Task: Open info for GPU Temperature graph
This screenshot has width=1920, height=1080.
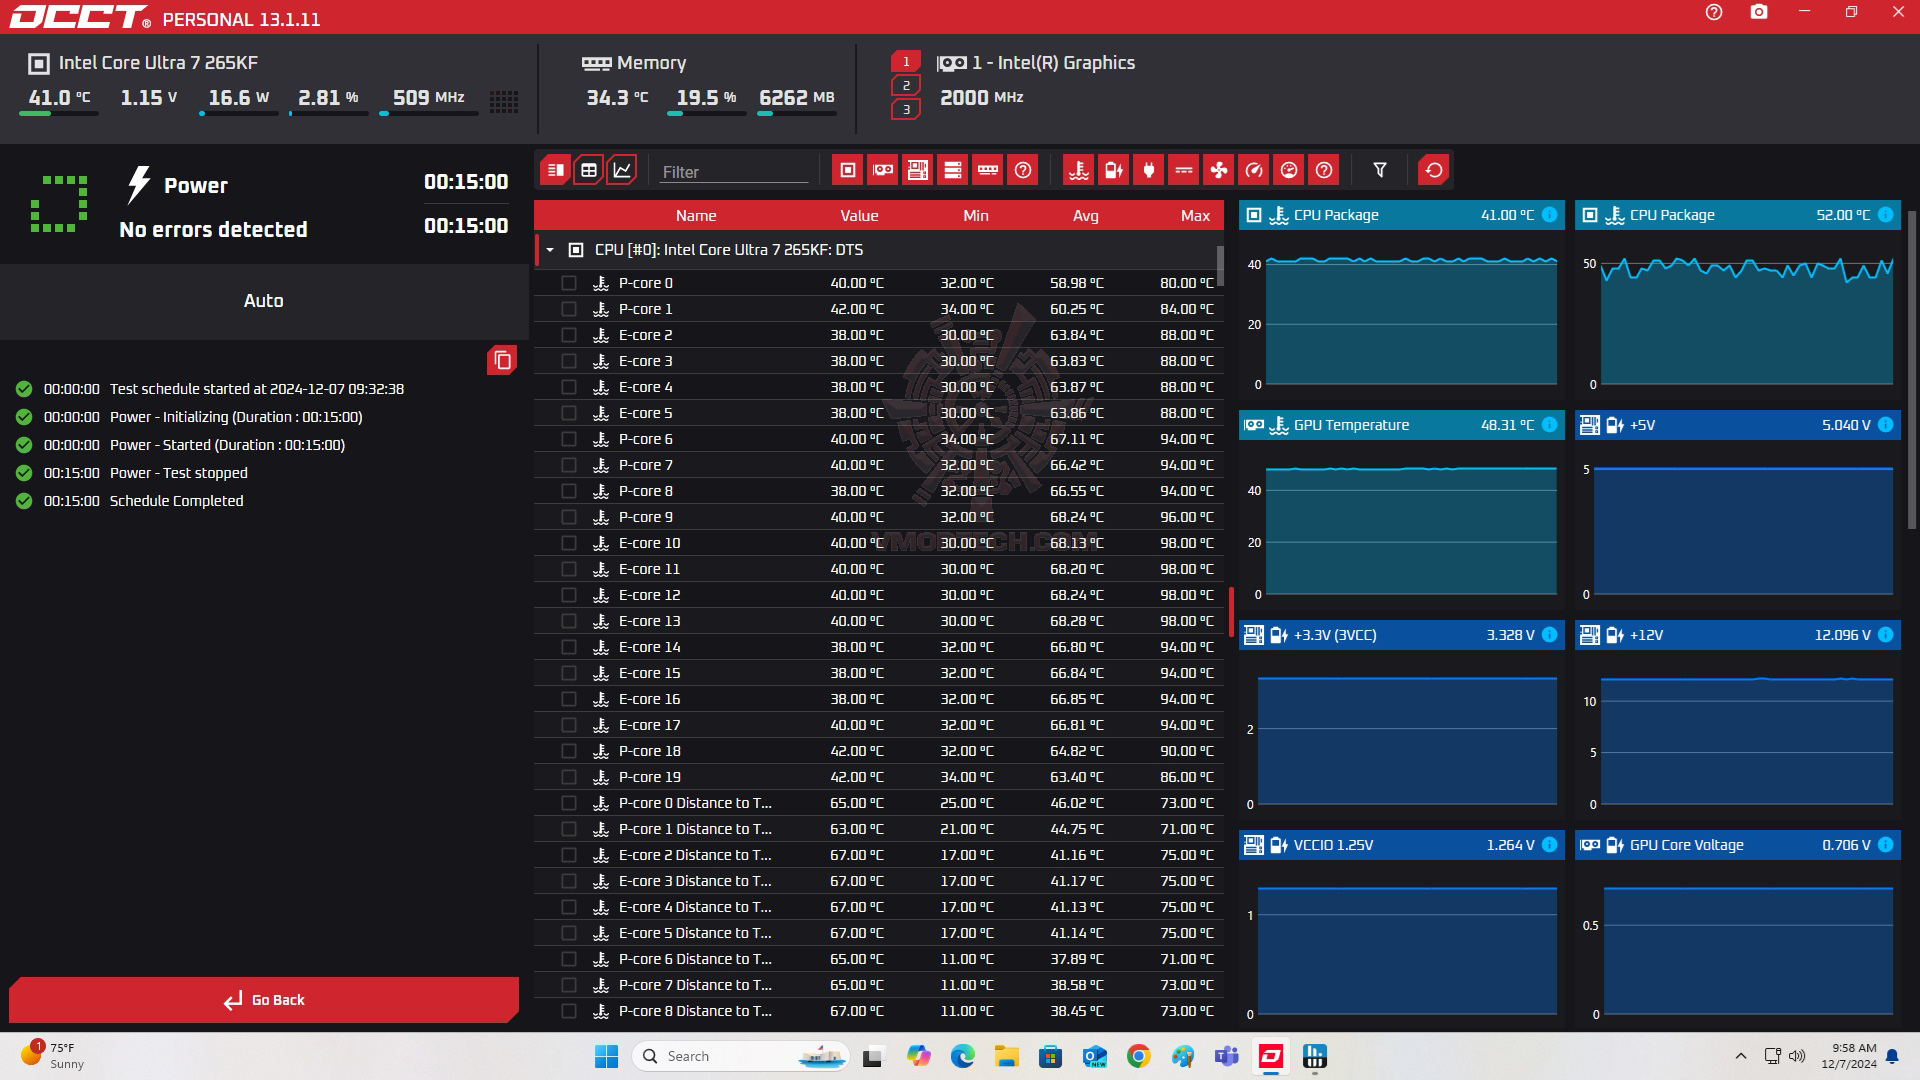Action: (x=1549, y=425)
